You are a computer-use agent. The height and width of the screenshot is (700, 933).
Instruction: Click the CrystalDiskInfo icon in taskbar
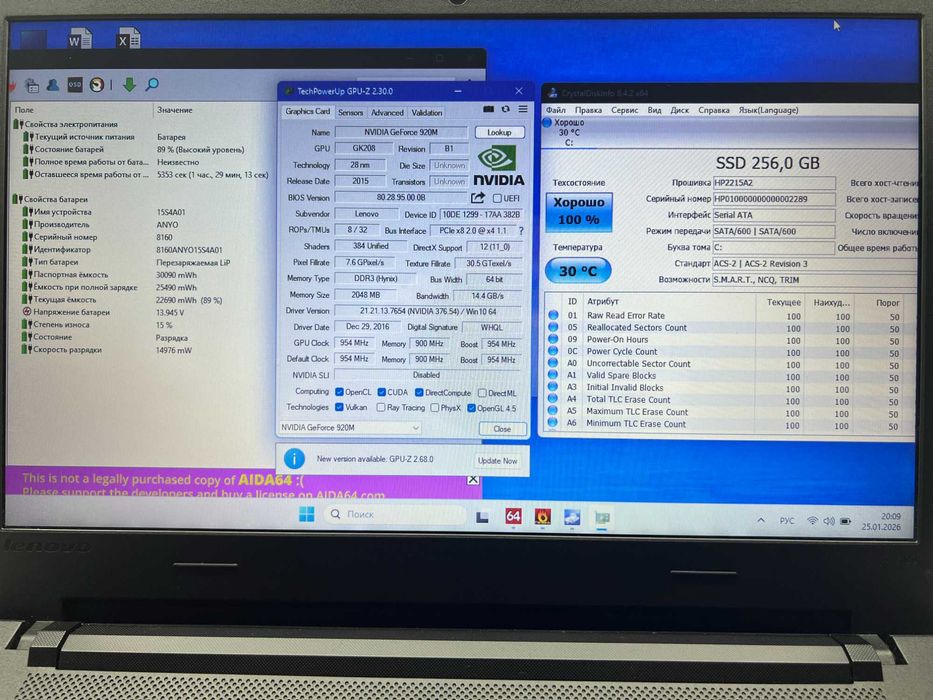(572, 517)
